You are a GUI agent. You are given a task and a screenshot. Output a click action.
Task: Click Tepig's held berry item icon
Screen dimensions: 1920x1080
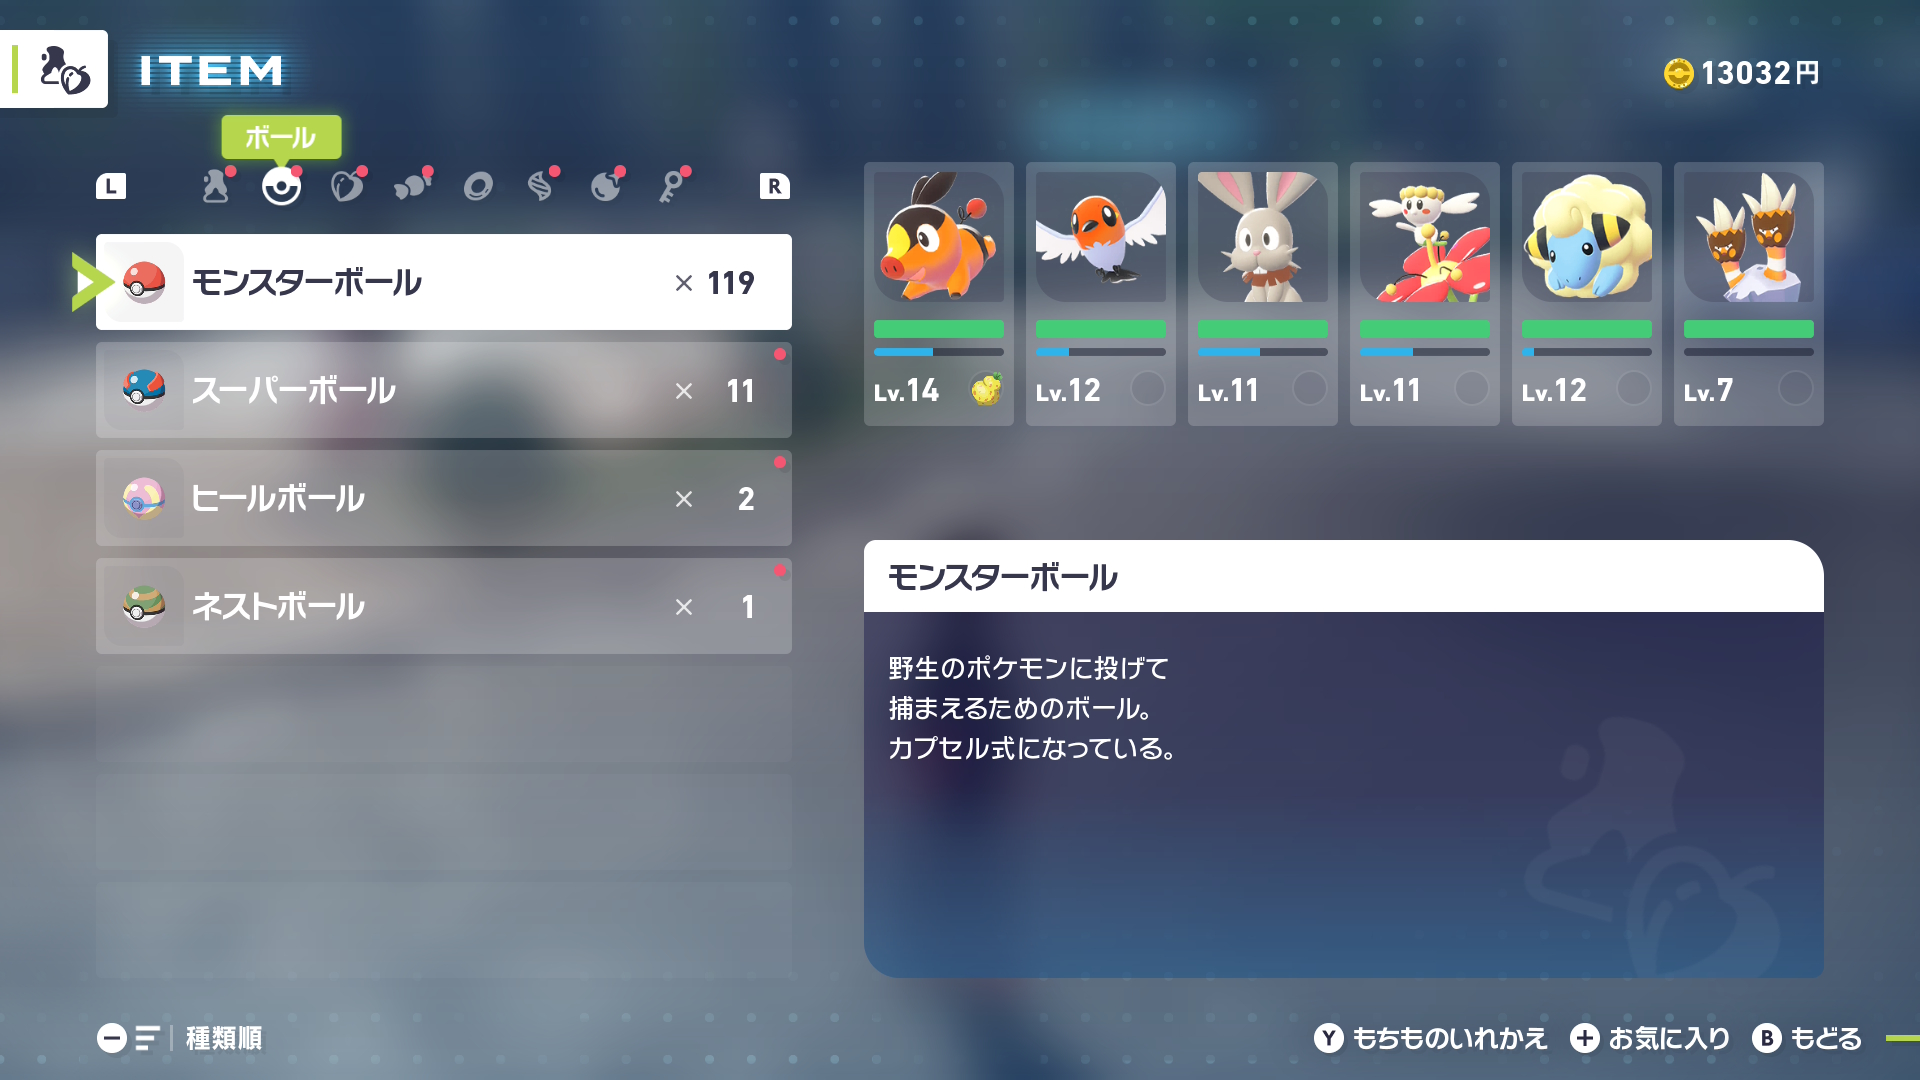[986, 388]
